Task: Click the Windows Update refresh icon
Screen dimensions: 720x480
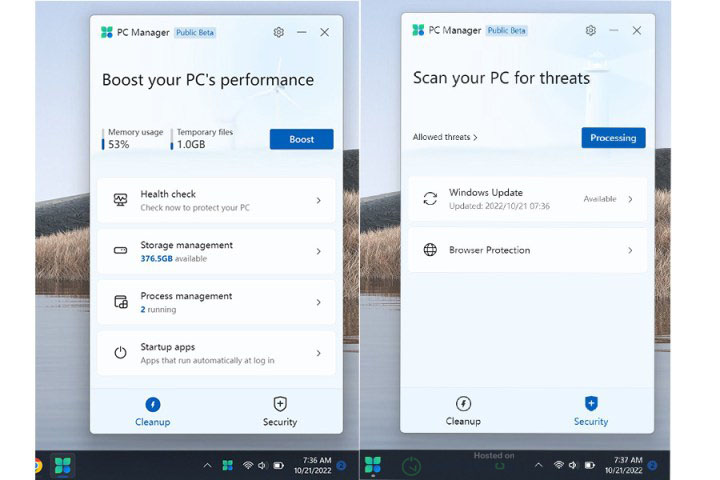Action: coord(430,199)
